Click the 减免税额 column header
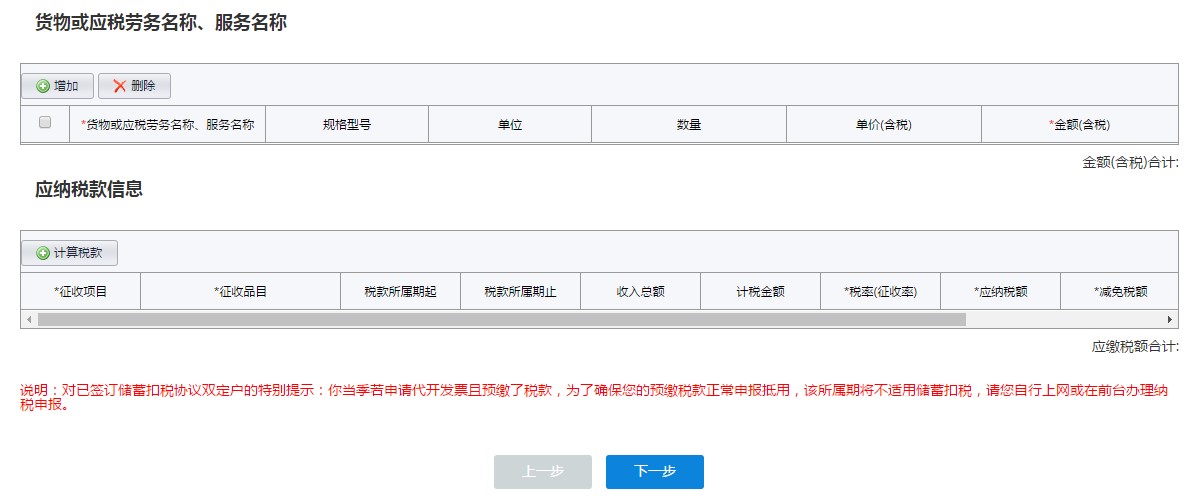 point(1120,292)
